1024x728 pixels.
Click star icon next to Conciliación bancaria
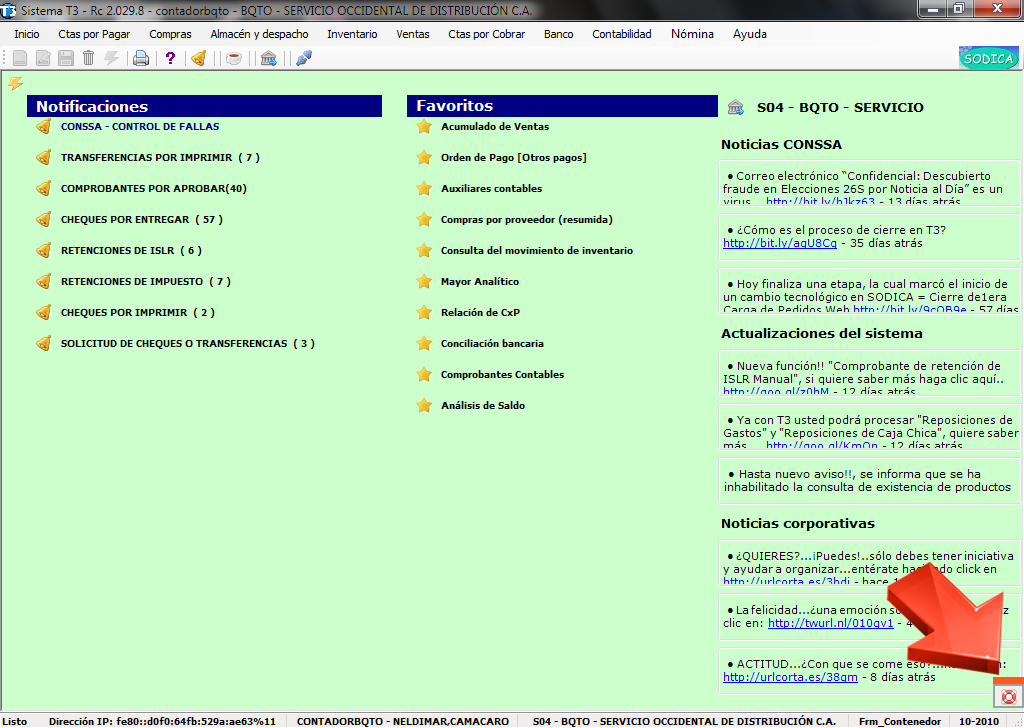[424, 343]
